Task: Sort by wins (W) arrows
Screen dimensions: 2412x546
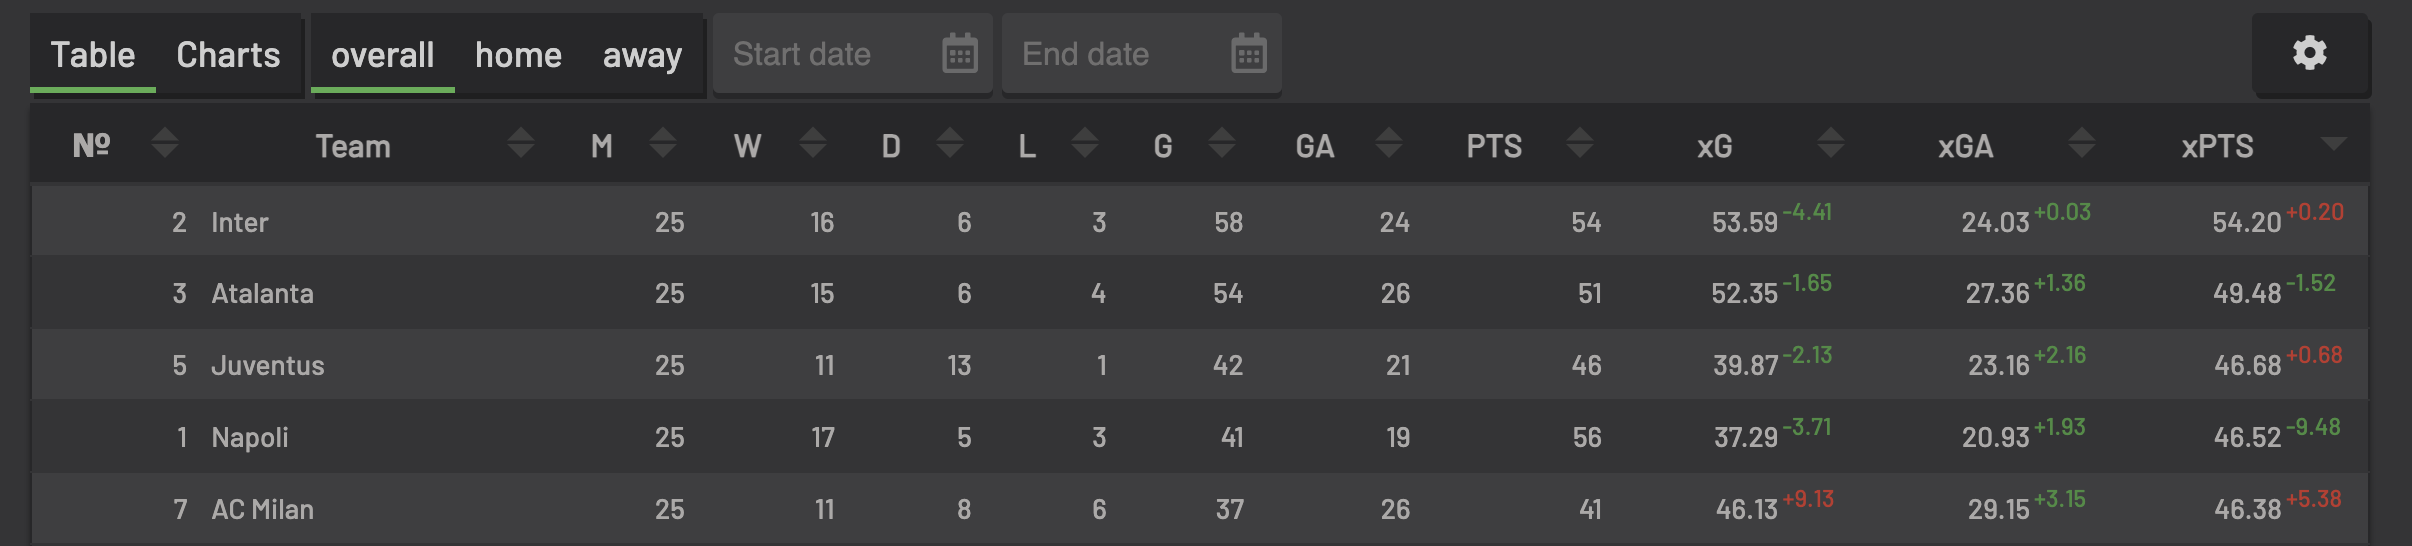Action: click(x=813, y=144)
